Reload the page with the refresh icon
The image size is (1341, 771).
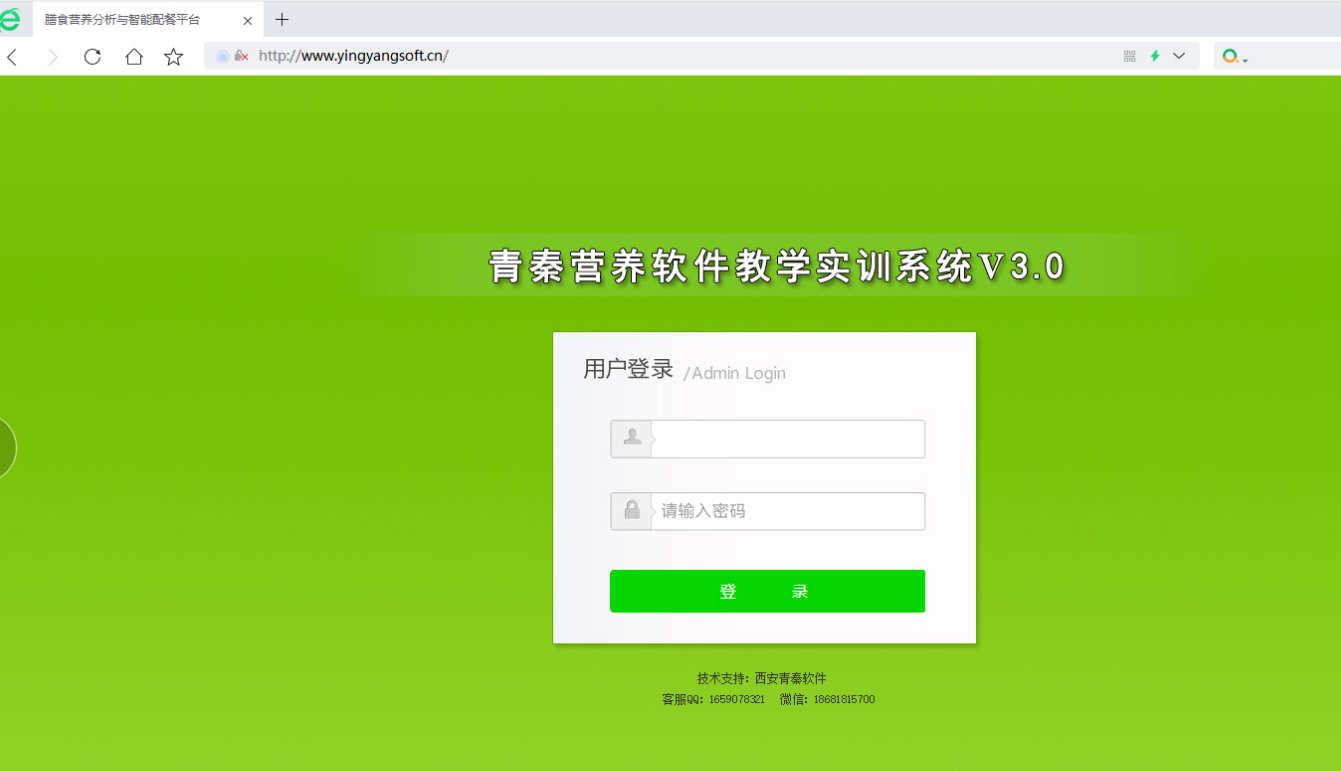(x=92, y=57)
